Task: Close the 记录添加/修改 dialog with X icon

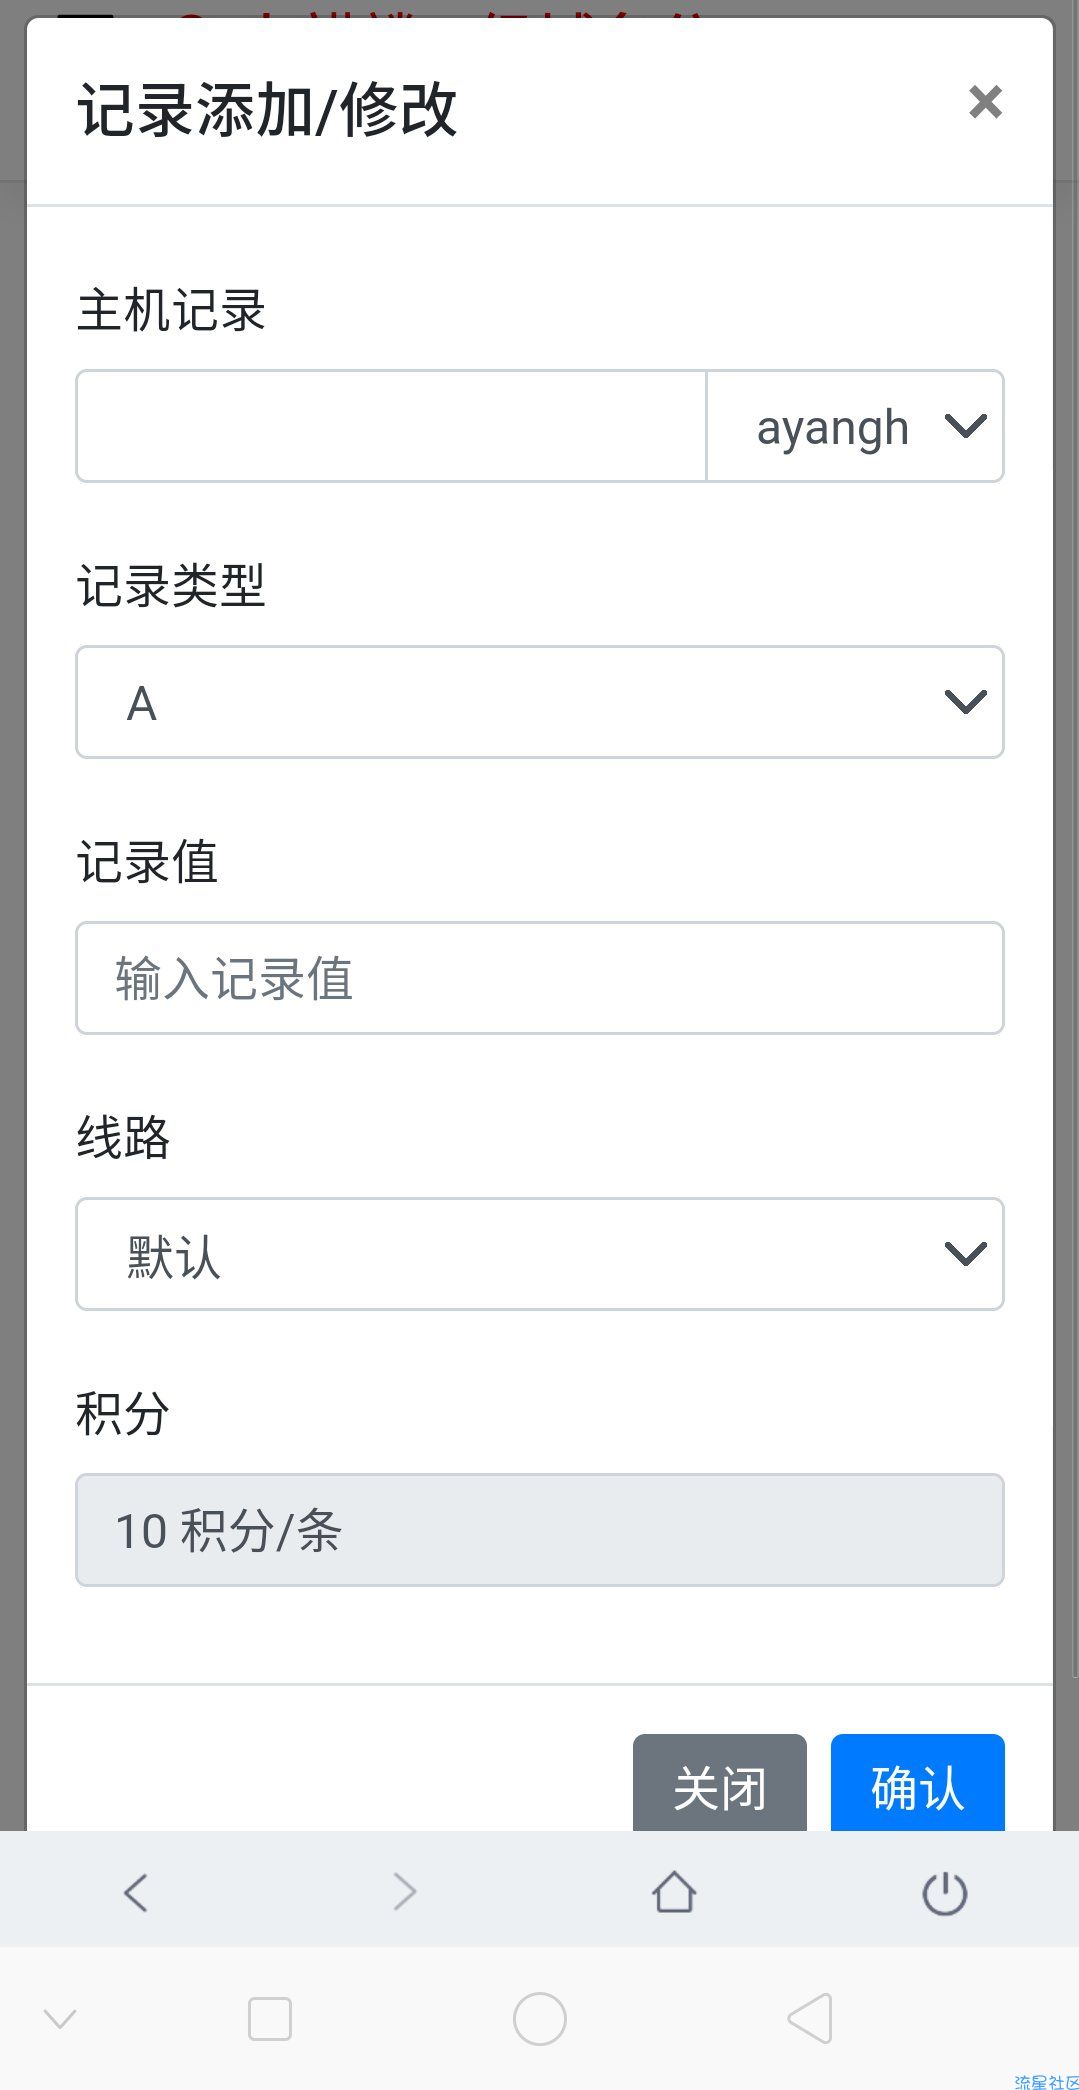Action: pyautogui.click(x=985, y=102)
